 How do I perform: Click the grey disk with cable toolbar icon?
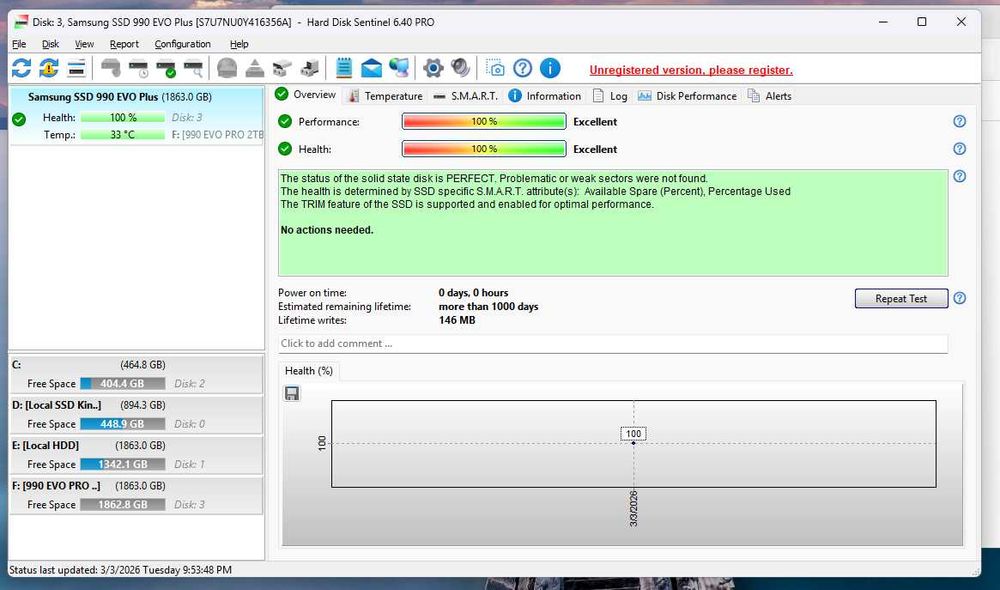(x=111, y=68)
